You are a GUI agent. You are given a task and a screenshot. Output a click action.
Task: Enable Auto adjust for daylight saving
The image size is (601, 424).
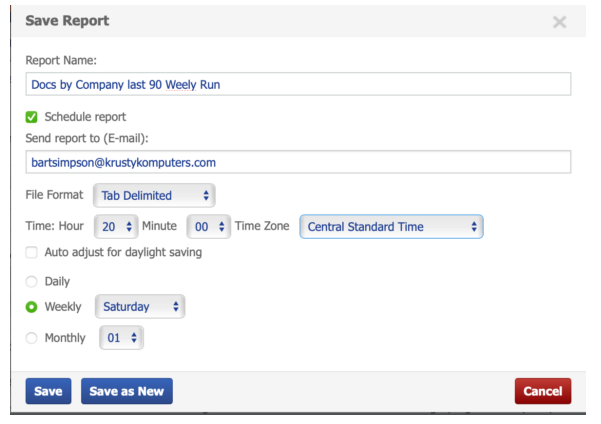tap(32, 253)
